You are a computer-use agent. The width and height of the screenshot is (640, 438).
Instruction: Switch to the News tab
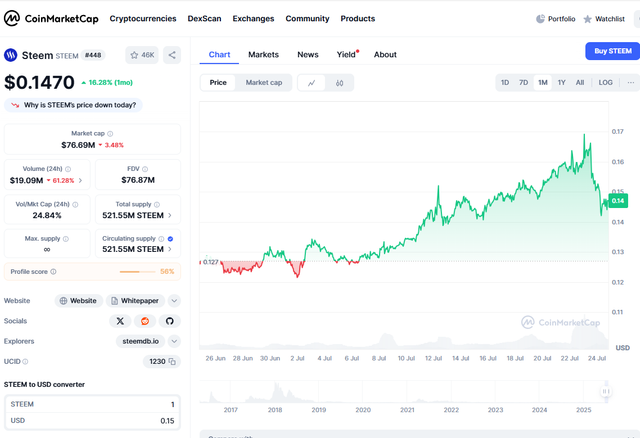point(308,55)
